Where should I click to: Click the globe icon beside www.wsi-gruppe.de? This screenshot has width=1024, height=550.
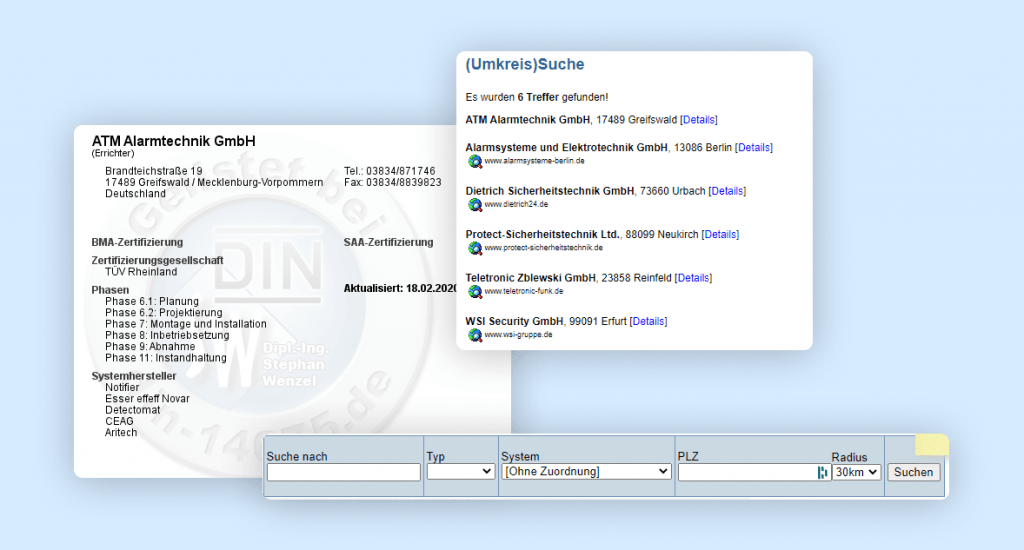click(x=475, y=335)
